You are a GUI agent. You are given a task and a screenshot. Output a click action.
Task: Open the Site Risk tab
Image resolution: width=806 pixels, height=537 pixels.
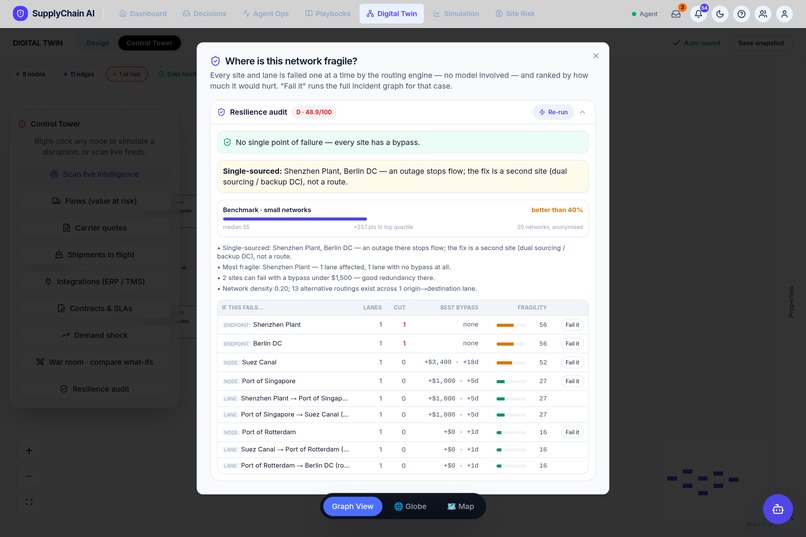point(515,14)
